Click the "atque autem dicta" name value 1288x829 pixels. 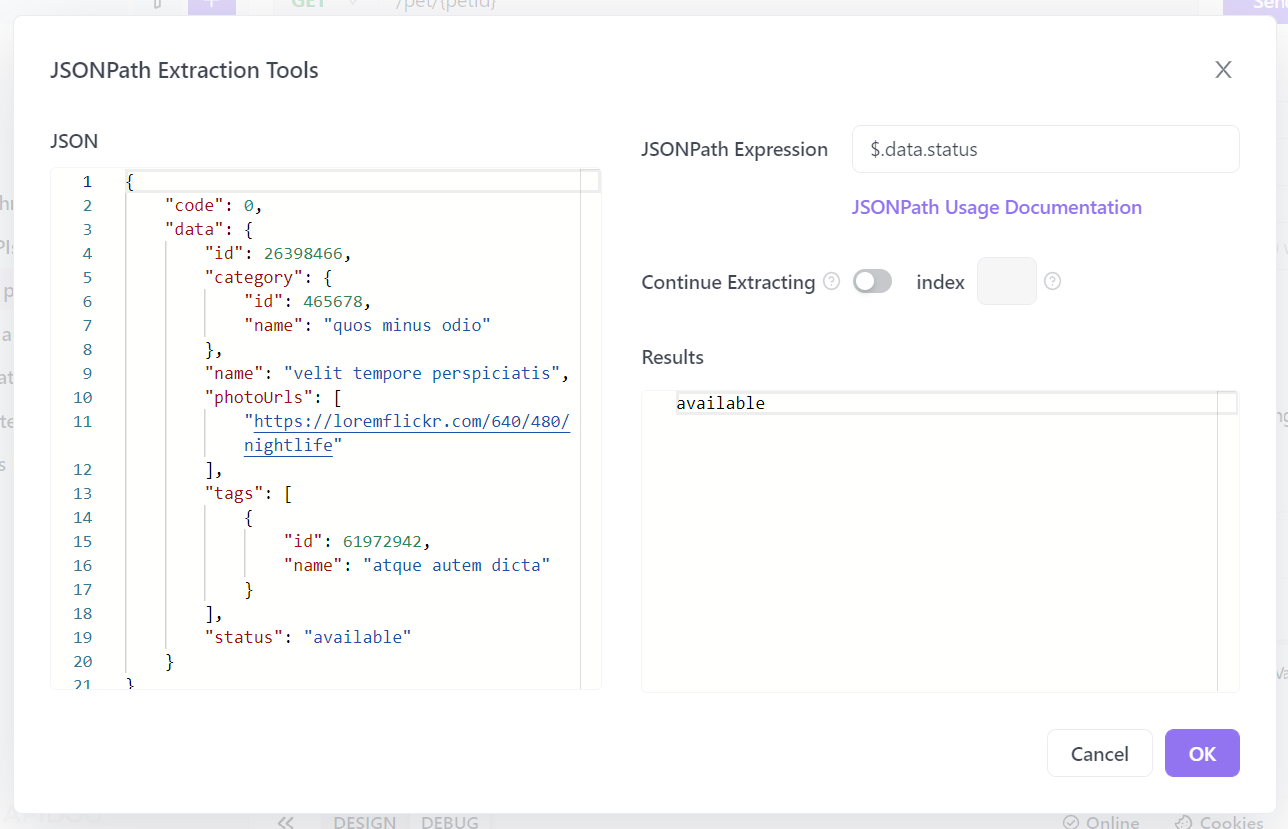coord(456,565)
